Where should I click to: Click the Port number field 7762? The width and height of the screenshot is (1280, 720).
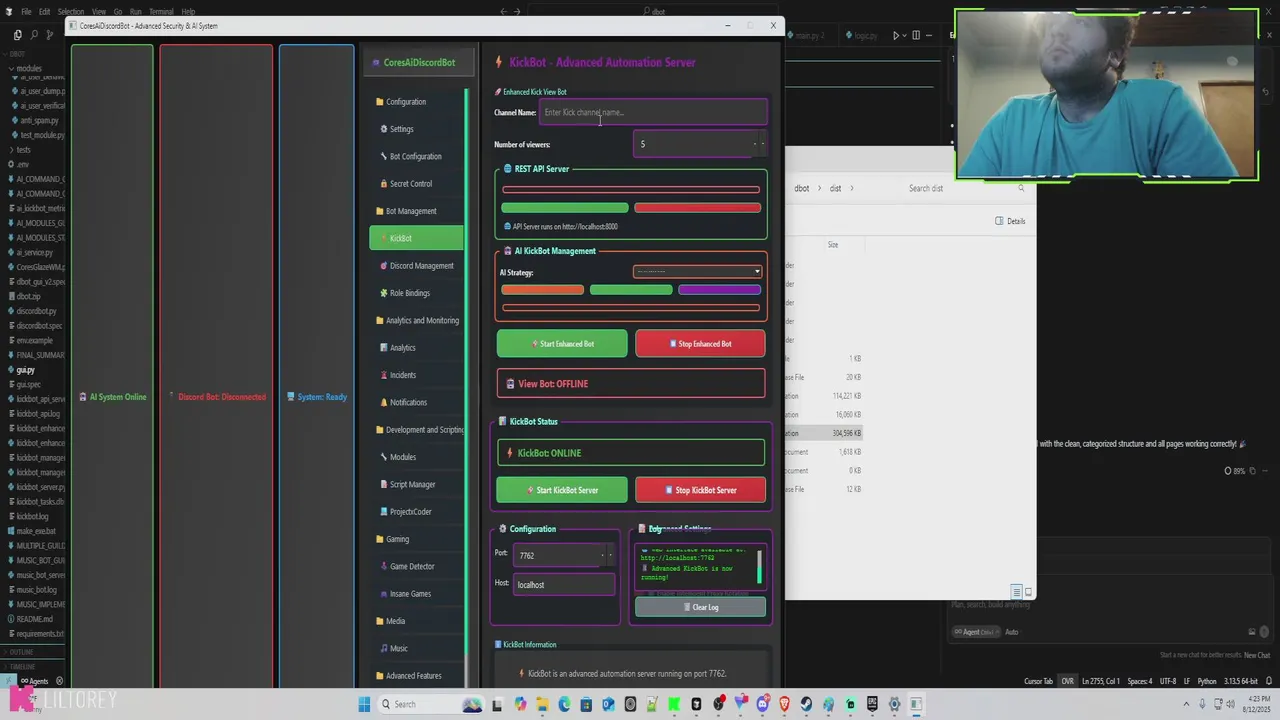(563, 555)
